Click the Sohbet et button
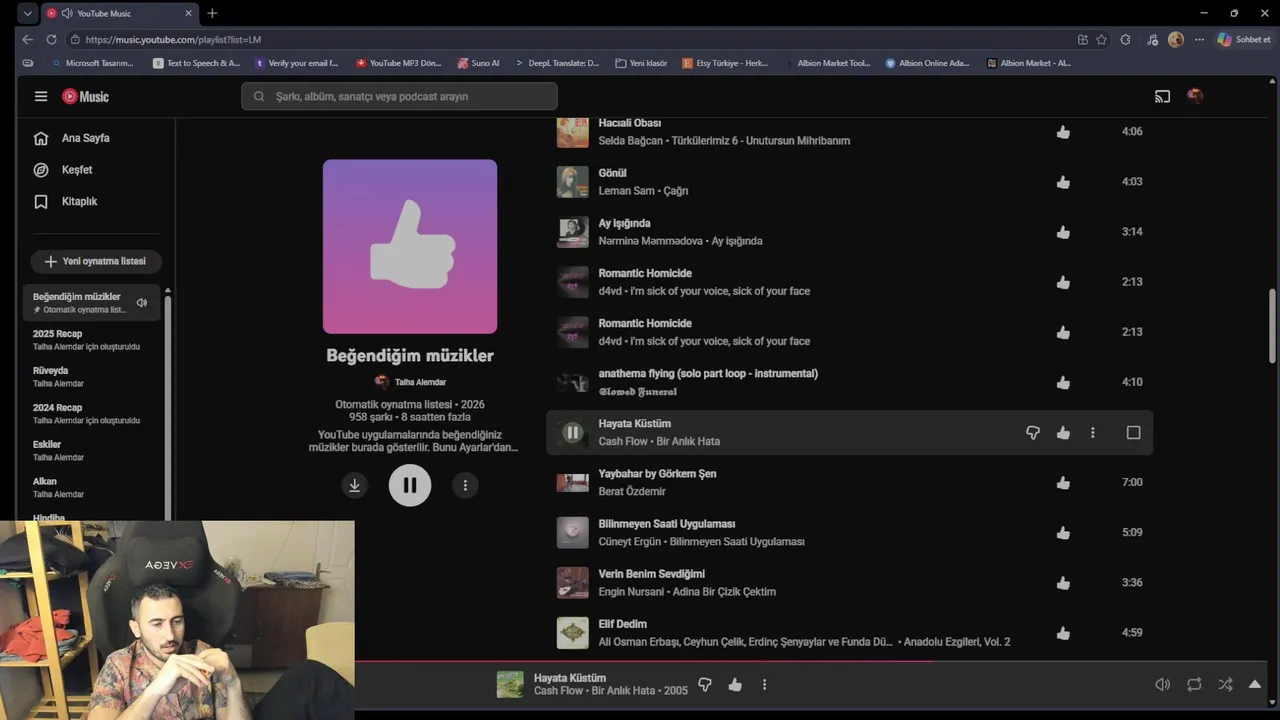Image resolution: width=1280 pixels, height=720 pixels. [x=1244, y=39]
